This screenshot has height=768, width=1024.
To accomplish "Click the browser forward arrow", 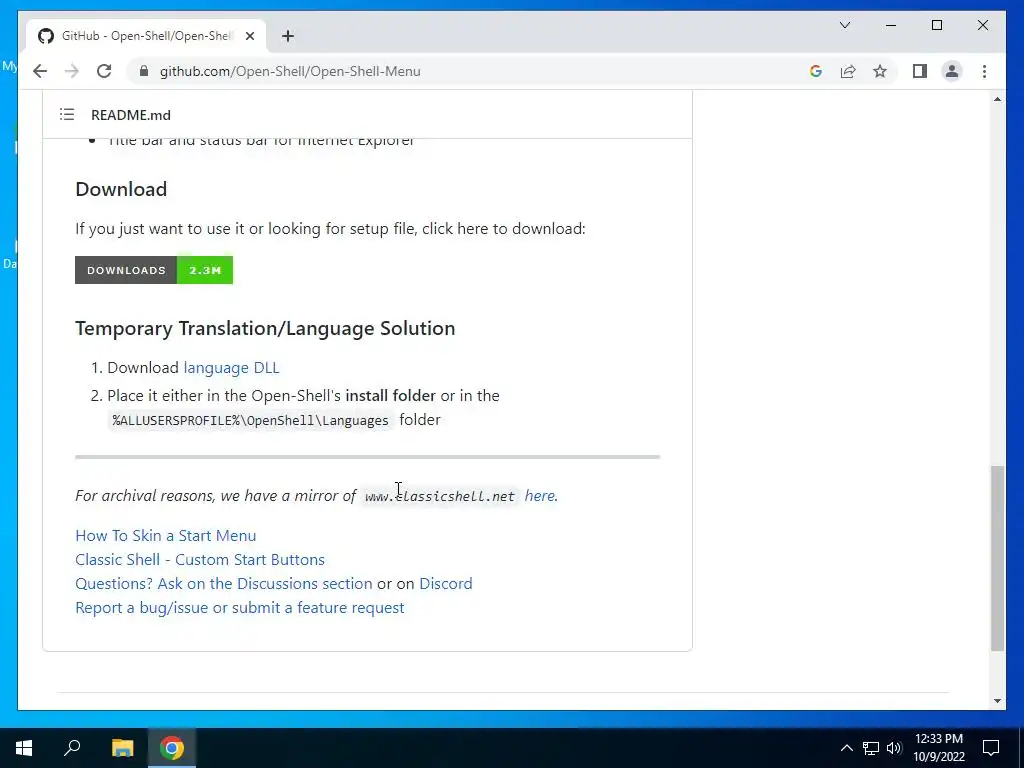I will [x=72, y=71].
